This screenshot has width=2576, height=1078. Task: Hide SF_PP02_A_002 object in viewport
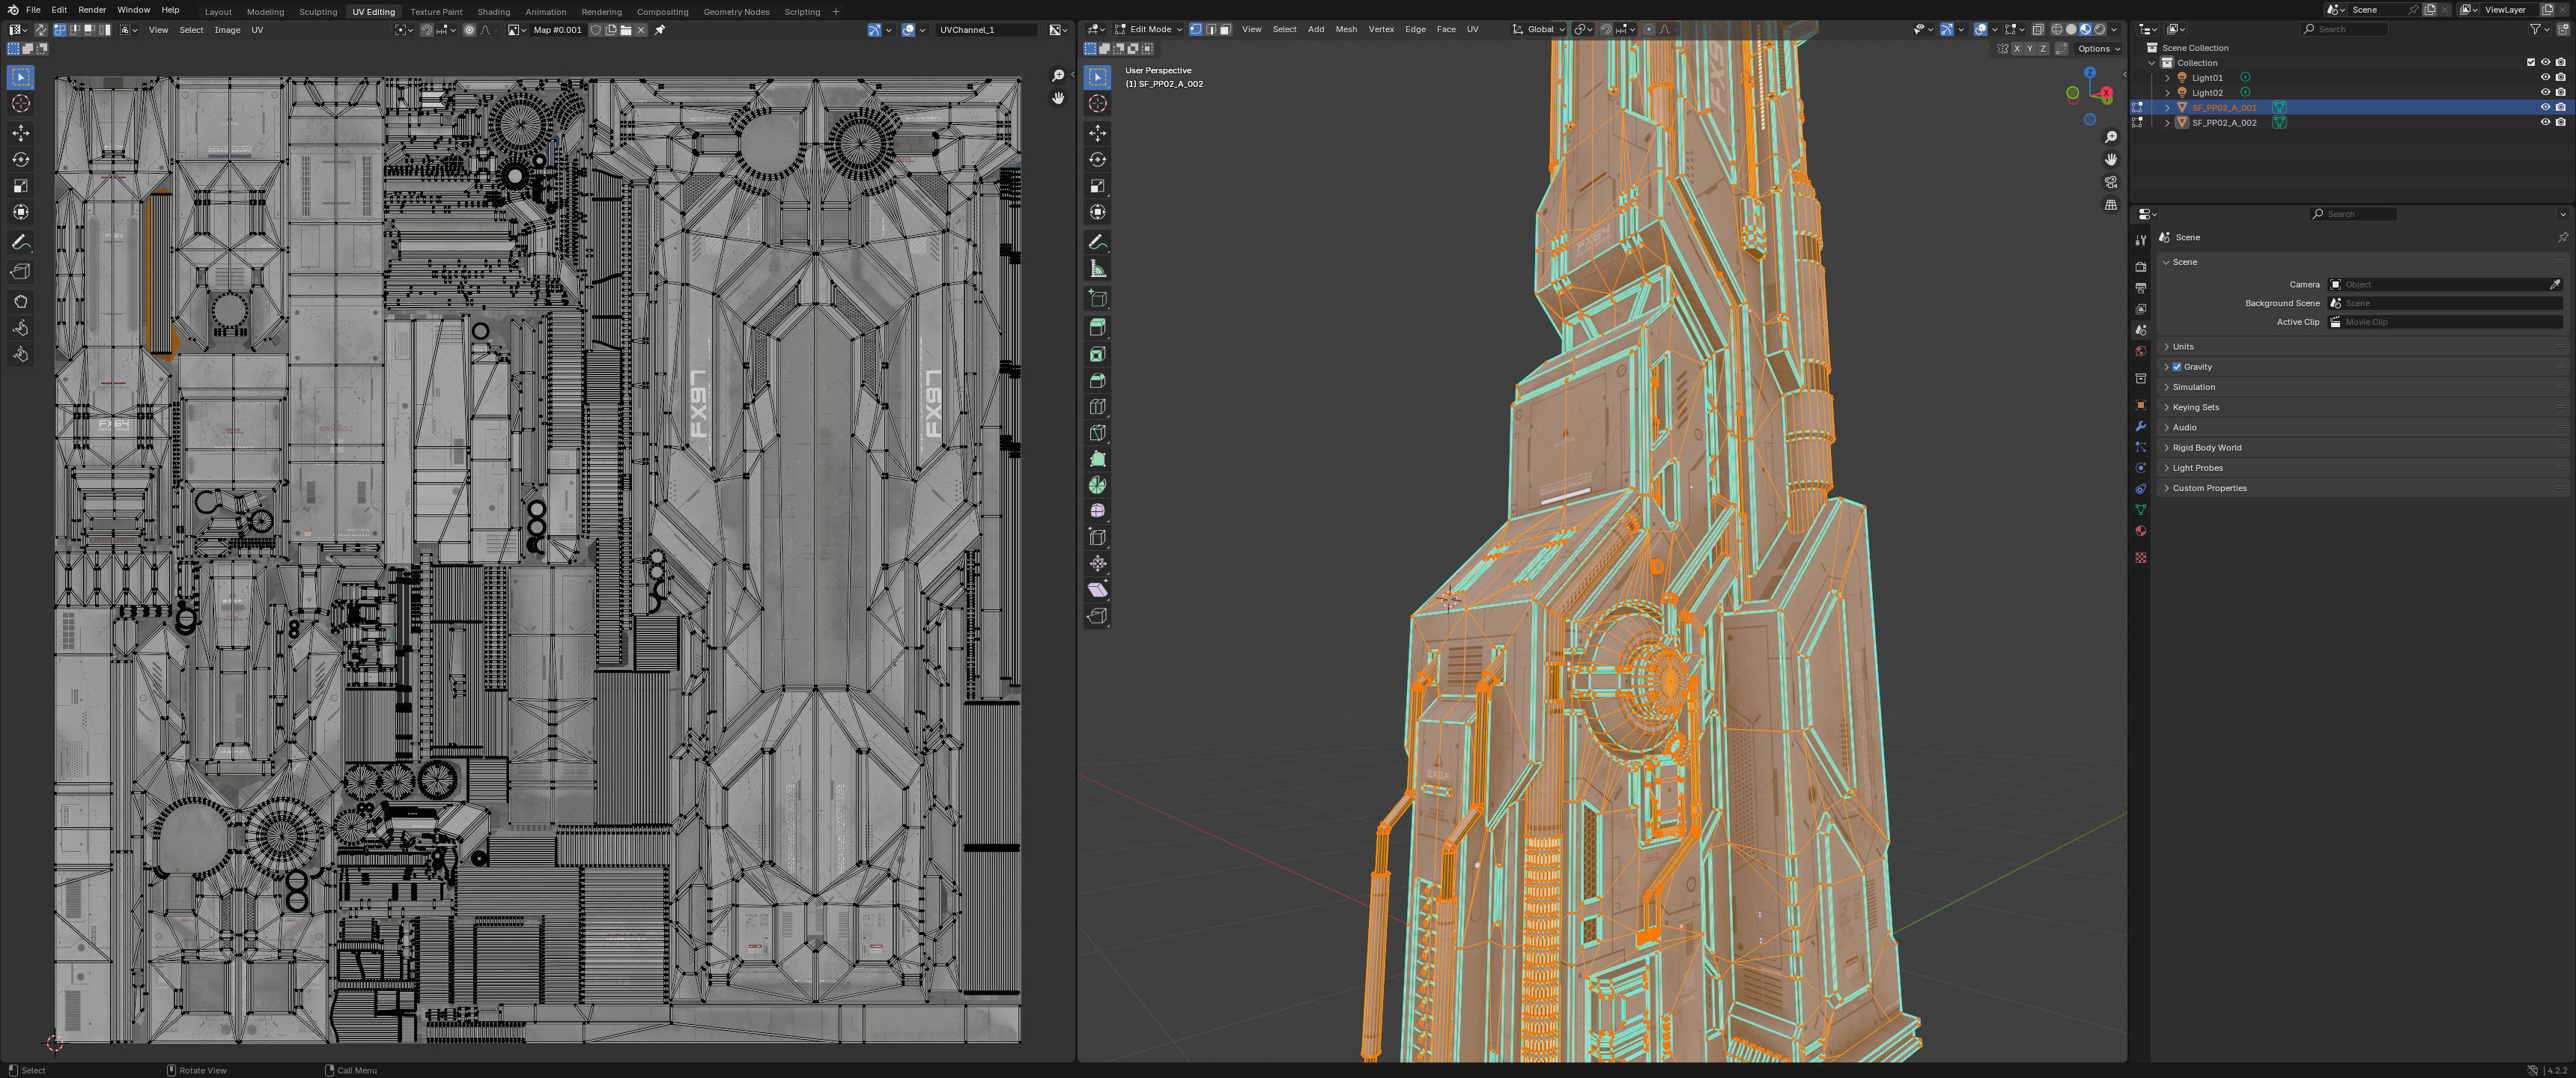[2545, 122]
